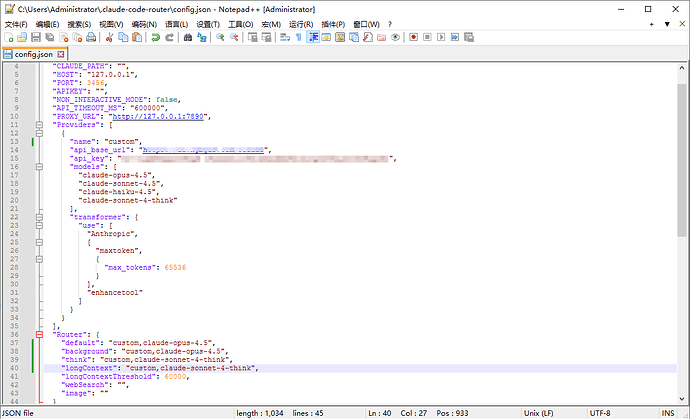Open the 编码(N) menu
Viewport: 690px width, 419px height.
pyautogui.click(x=144, y=24)
